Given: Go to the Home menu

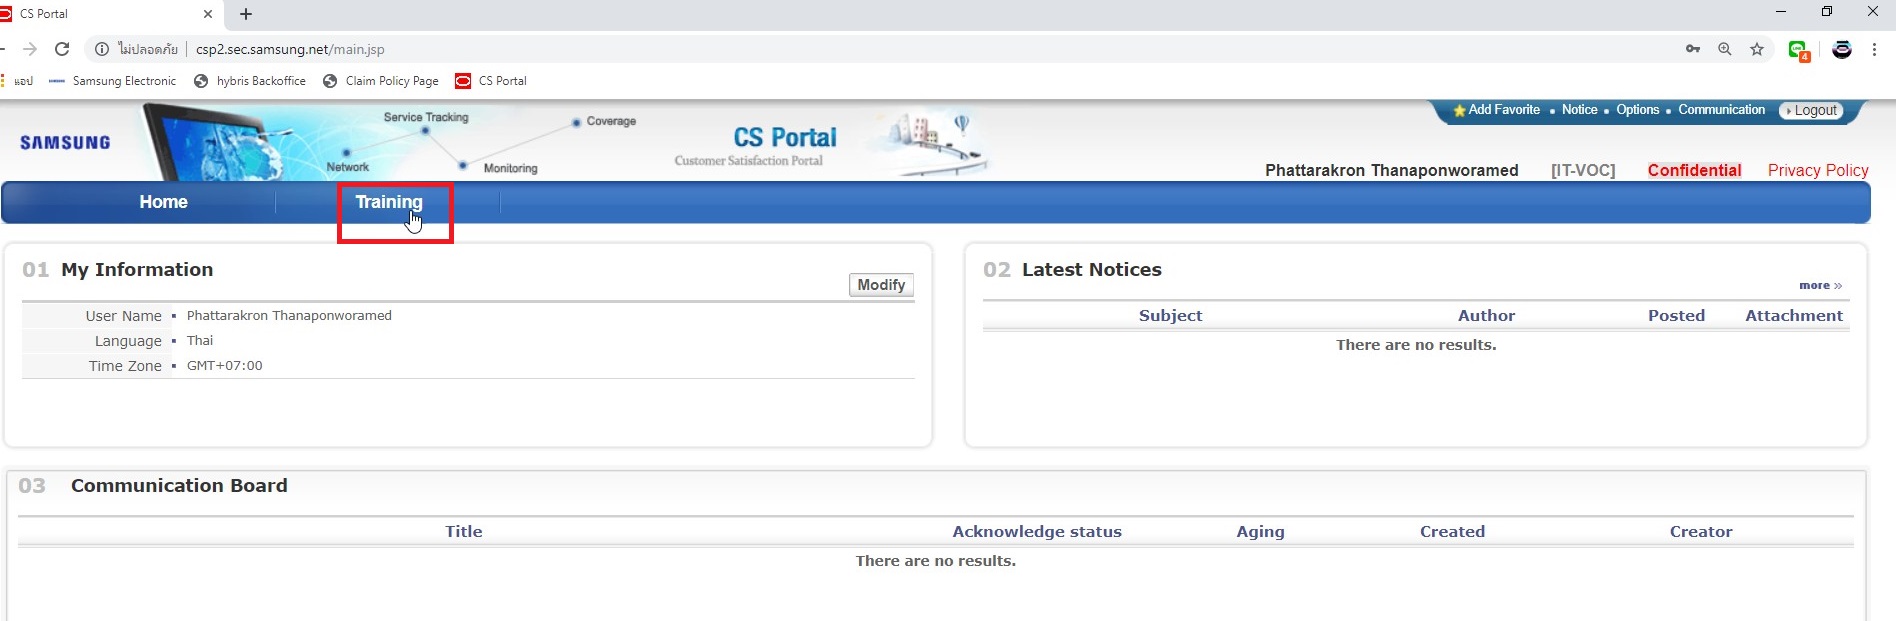Looking at the screenshot, I should click(x=163, y=202).
